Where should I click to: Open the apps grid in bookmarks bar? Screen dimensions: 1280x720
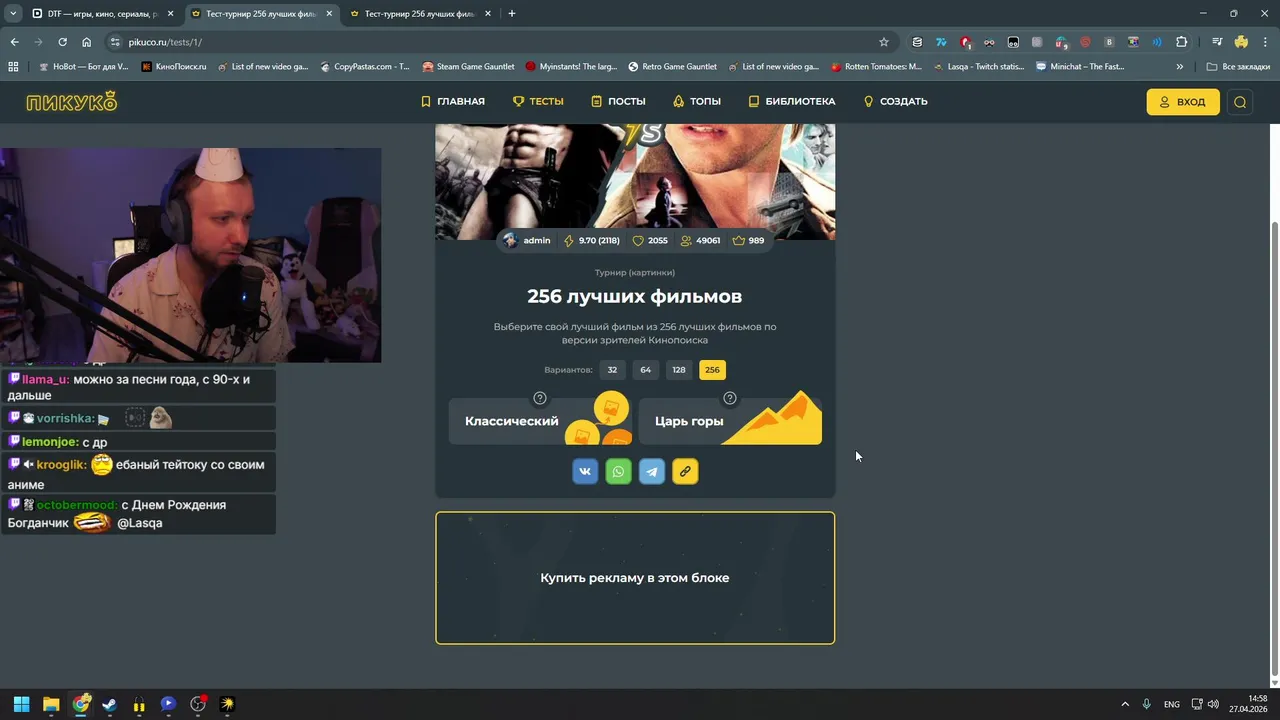coord(13,67)
